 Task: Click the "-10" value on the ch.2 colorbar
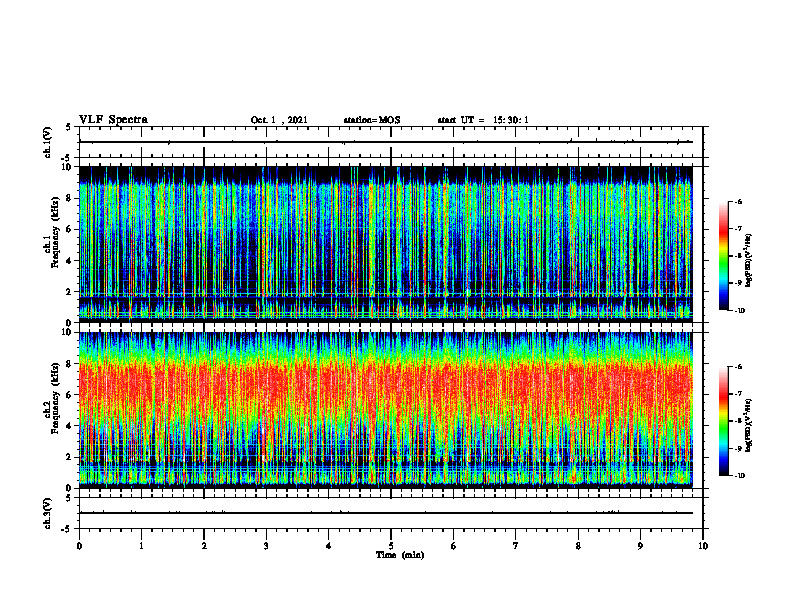click(x=739, y=476)
